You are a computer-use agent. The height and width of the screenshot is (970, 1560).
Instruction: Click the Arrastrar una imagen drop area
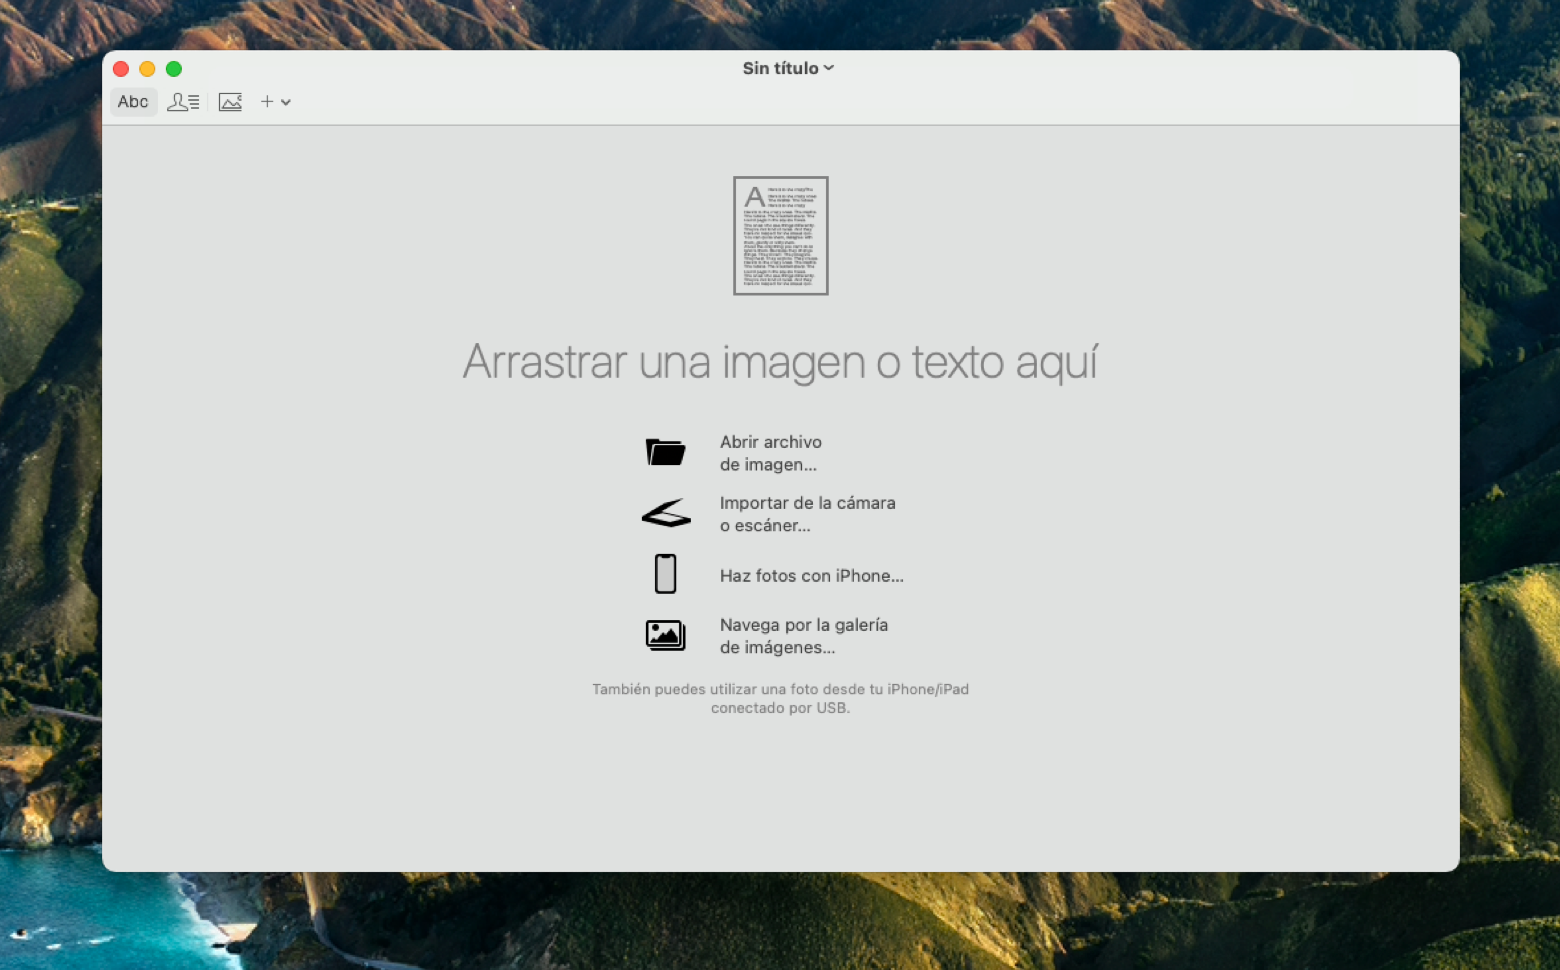780,362
